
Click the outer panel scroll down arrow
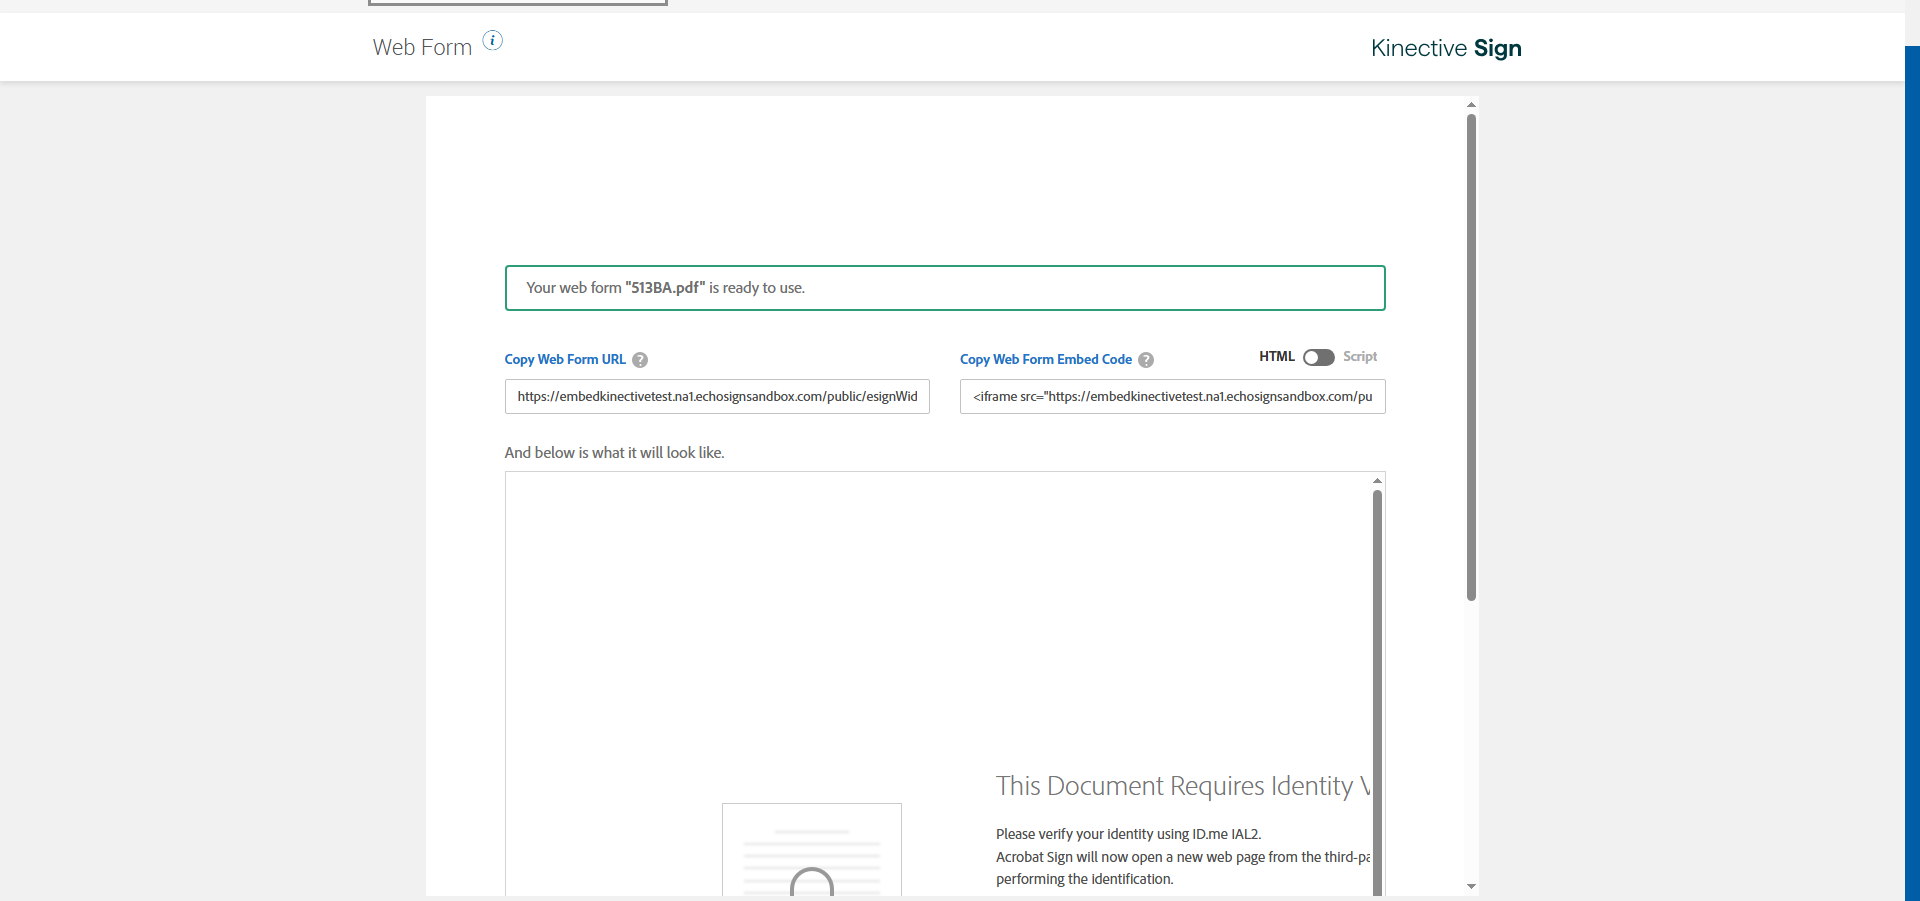click(1471, 886)
